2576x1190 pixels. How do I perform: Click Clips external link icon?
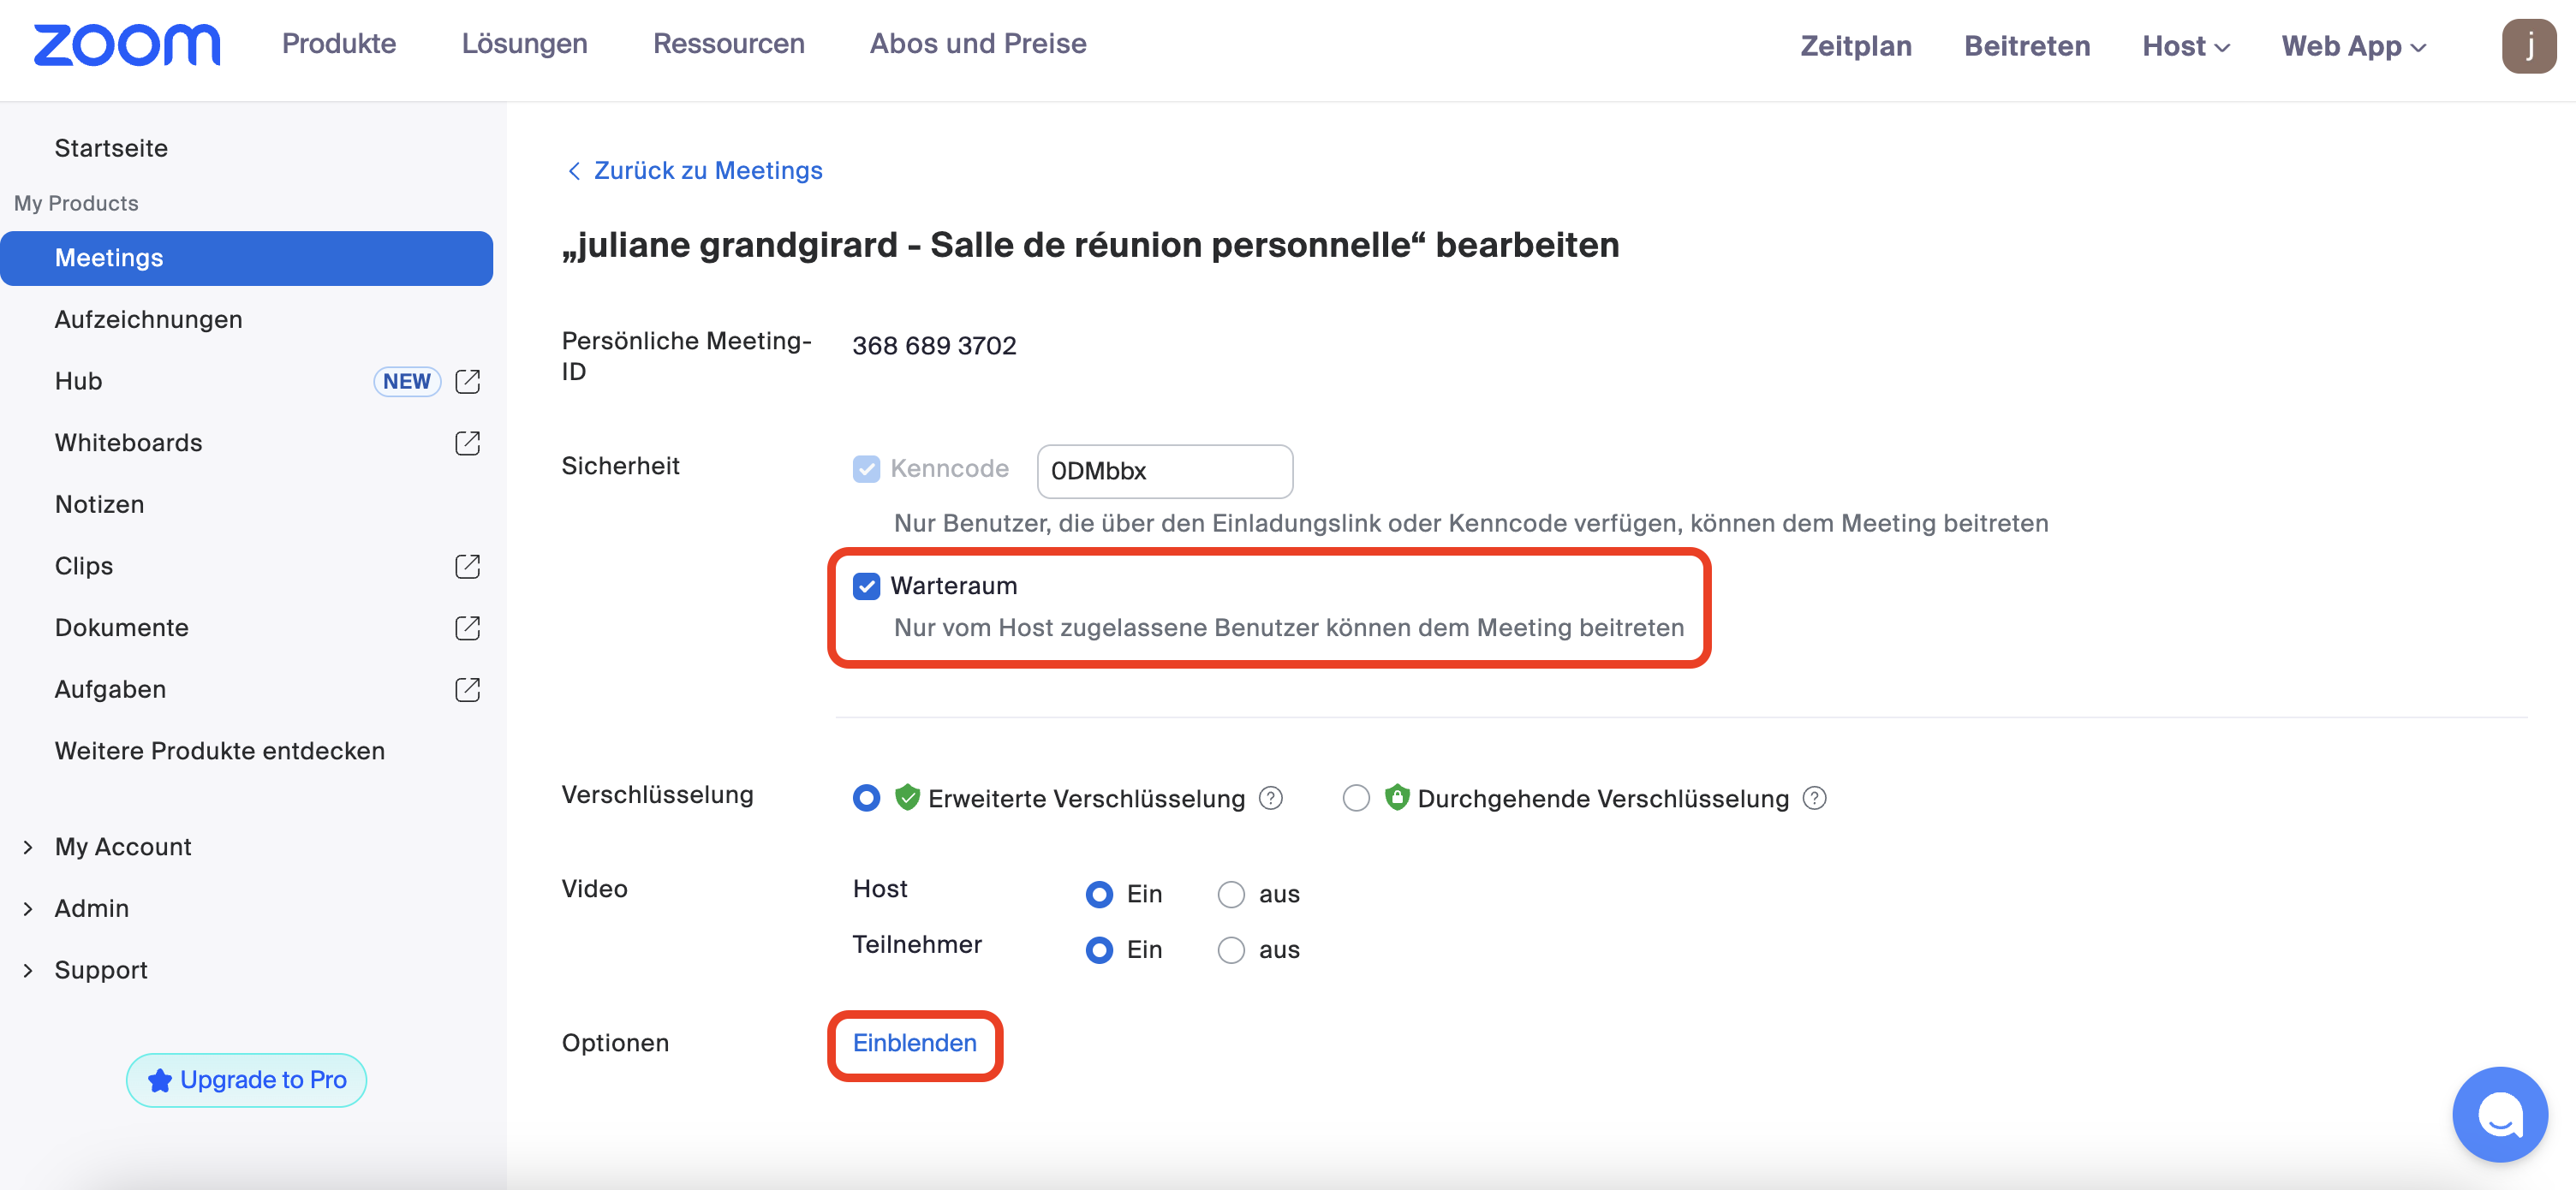[x=467, y=566]
